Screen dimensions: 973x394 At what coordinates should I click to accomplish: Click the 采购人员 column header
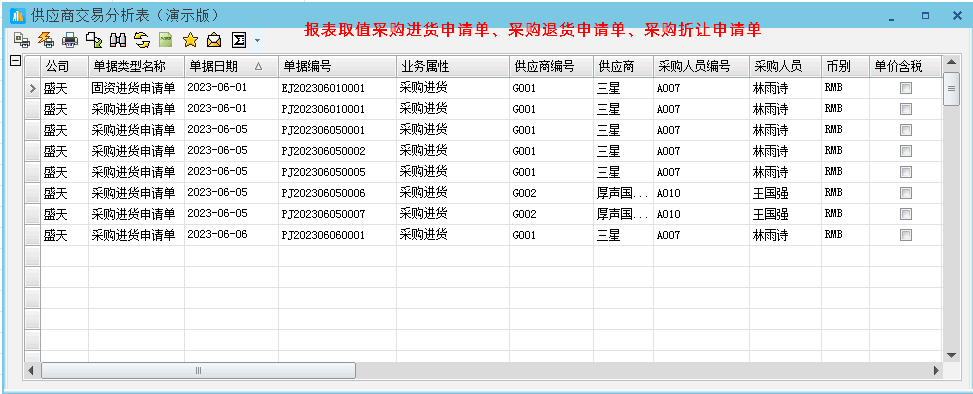[x=785, y=66]
